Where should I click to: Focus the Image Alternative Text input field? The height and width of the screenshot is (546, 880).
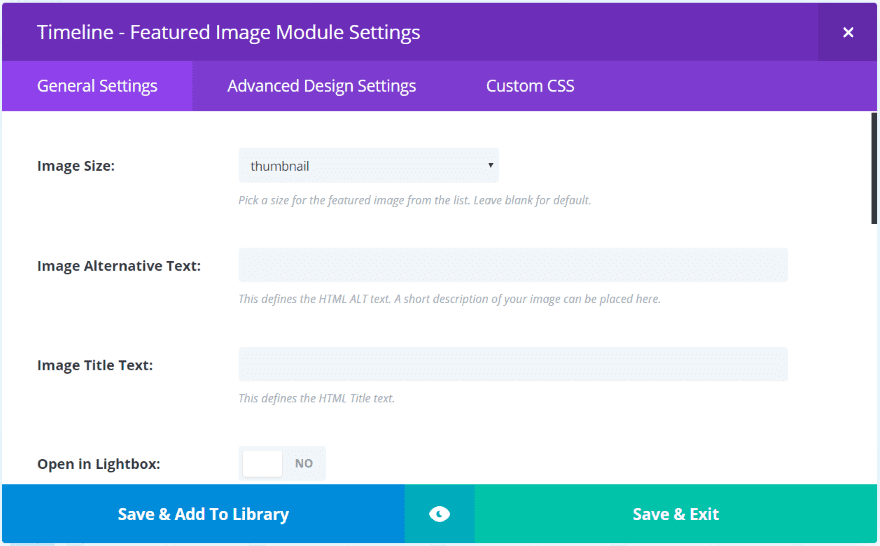[x=513, y=265]
